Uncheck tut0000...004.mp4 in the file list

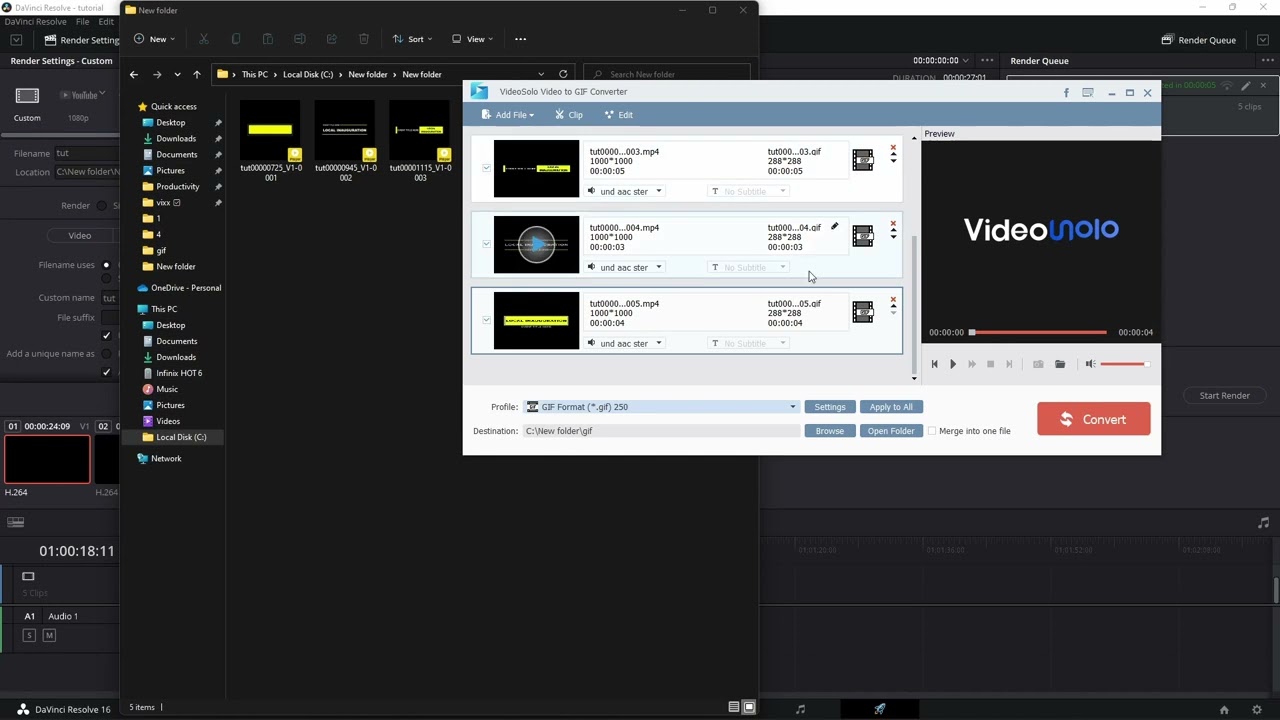487,244
